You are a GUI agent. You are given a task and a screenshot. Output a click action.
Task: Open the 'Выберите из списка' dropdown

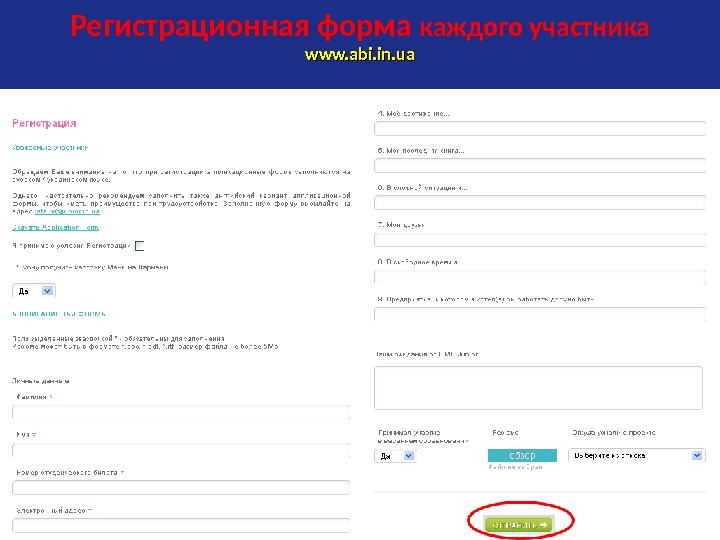click(x=636, y=455)
